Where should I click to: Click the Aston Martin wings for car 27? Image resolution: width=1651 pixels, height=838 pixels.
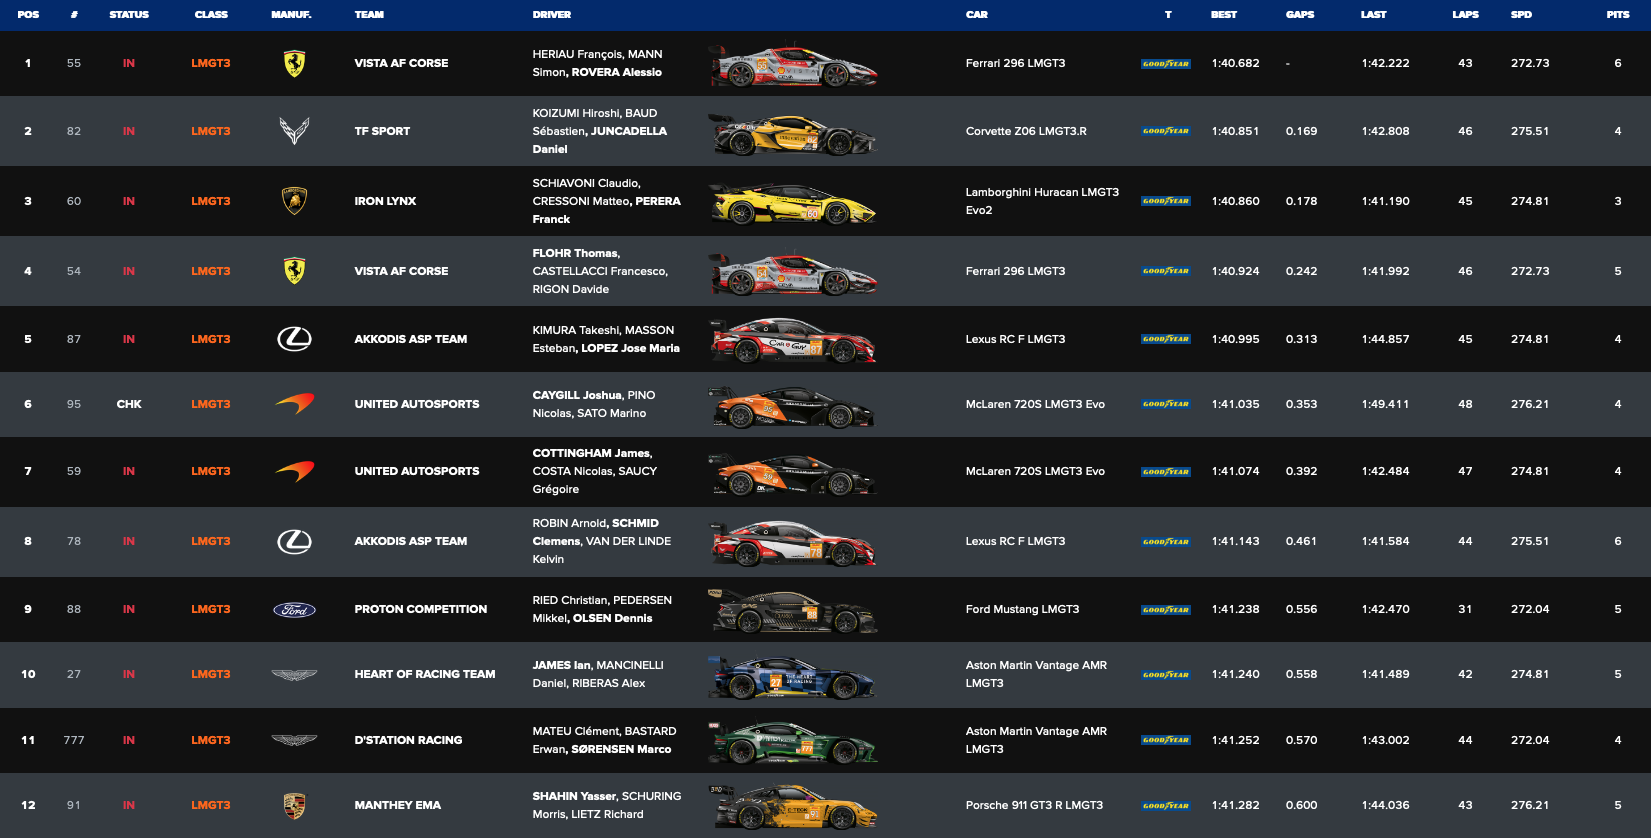click(294, 675)
